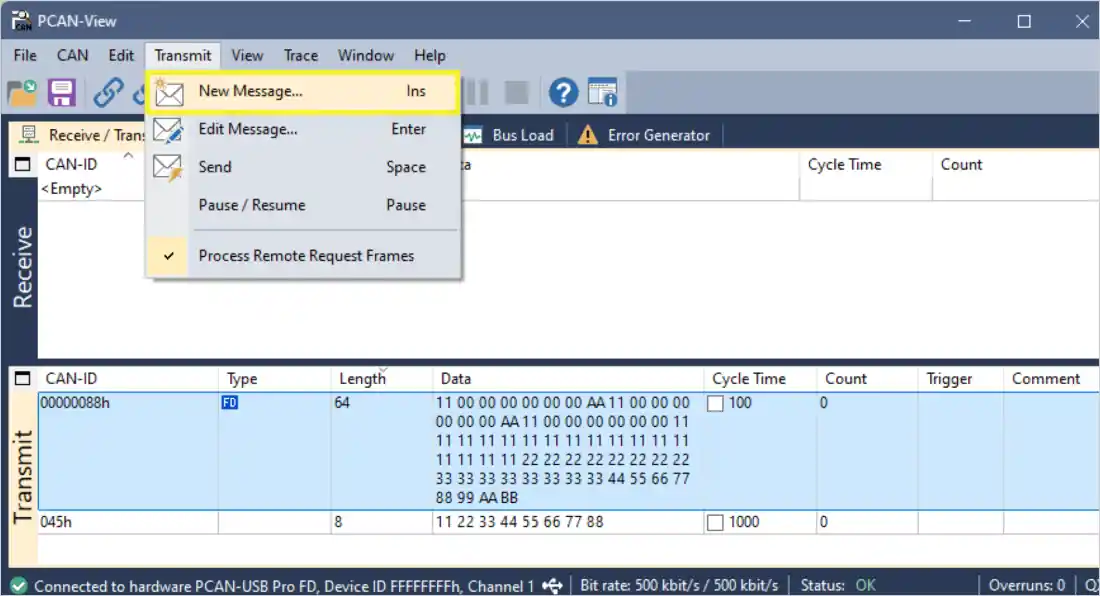Click Cycle Time header in Transmit panel
This screenshot has height=596, width=1100.
[760, 379]
